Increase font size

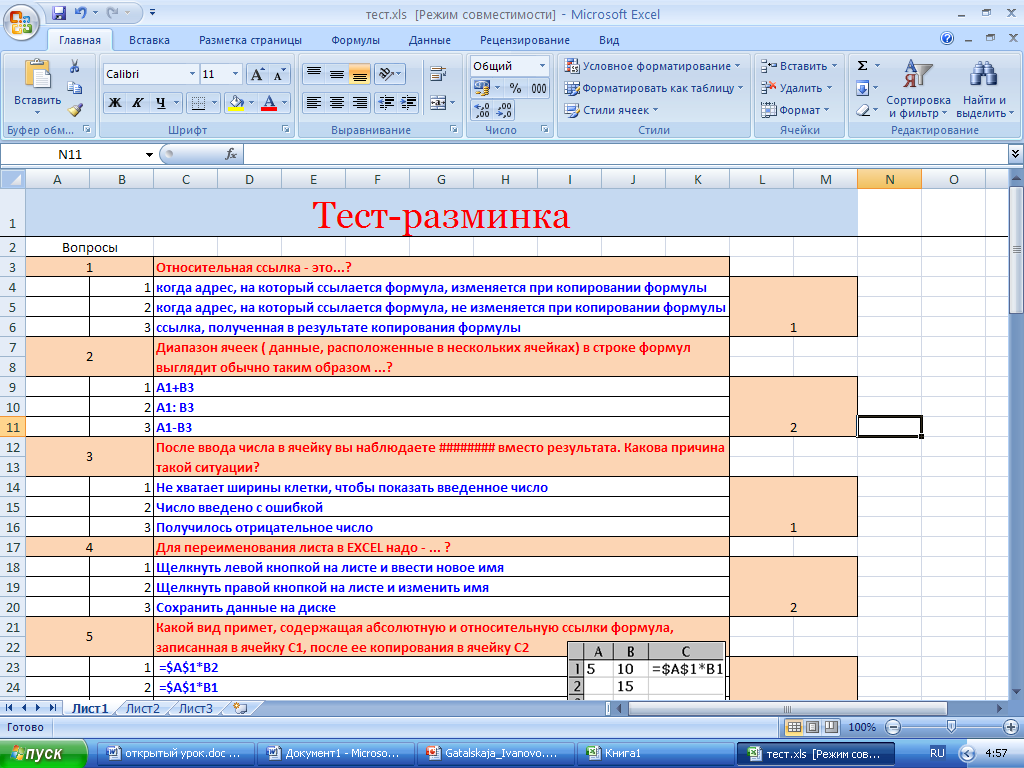(x=257, y=74)
